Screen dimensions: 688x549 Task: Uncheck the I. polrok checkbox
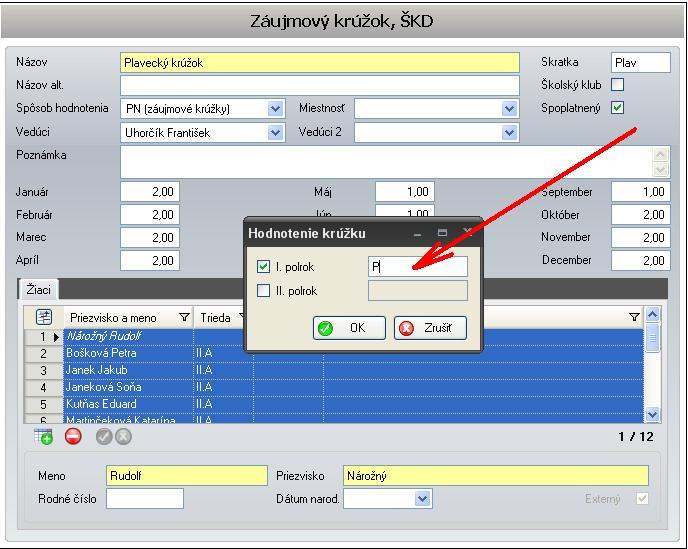coord(264,267)
